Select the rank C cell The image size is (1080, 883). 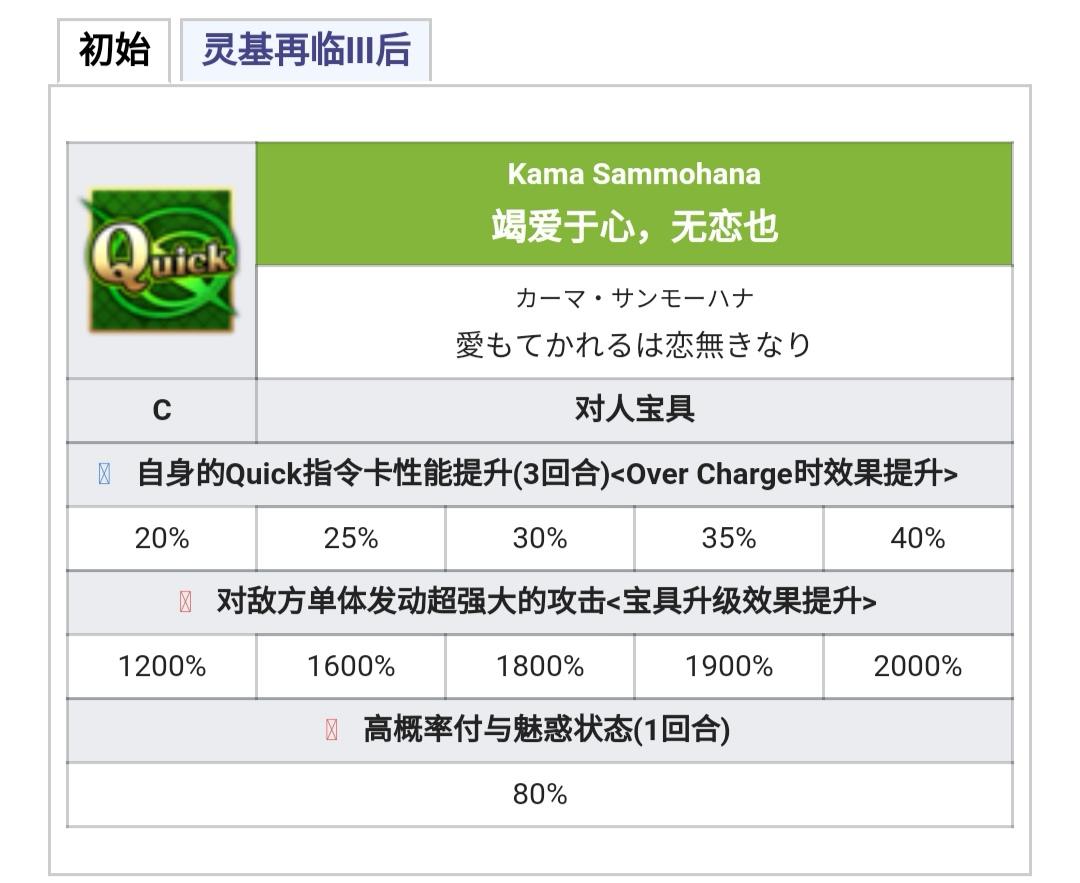pyautogui.click(x=161, y=411)
